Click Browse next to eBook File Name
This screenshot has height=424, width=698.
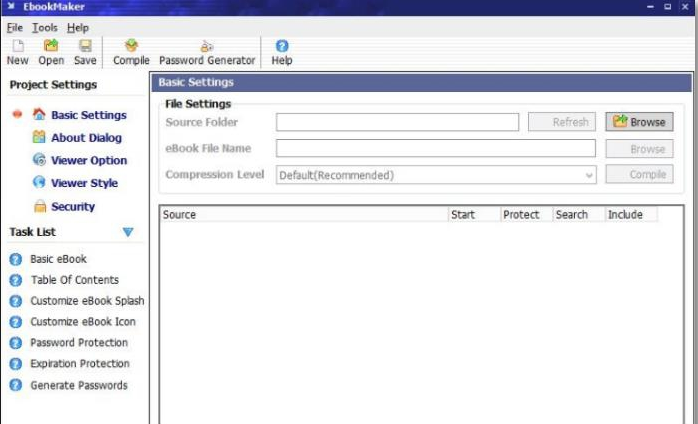coord(639,149)
